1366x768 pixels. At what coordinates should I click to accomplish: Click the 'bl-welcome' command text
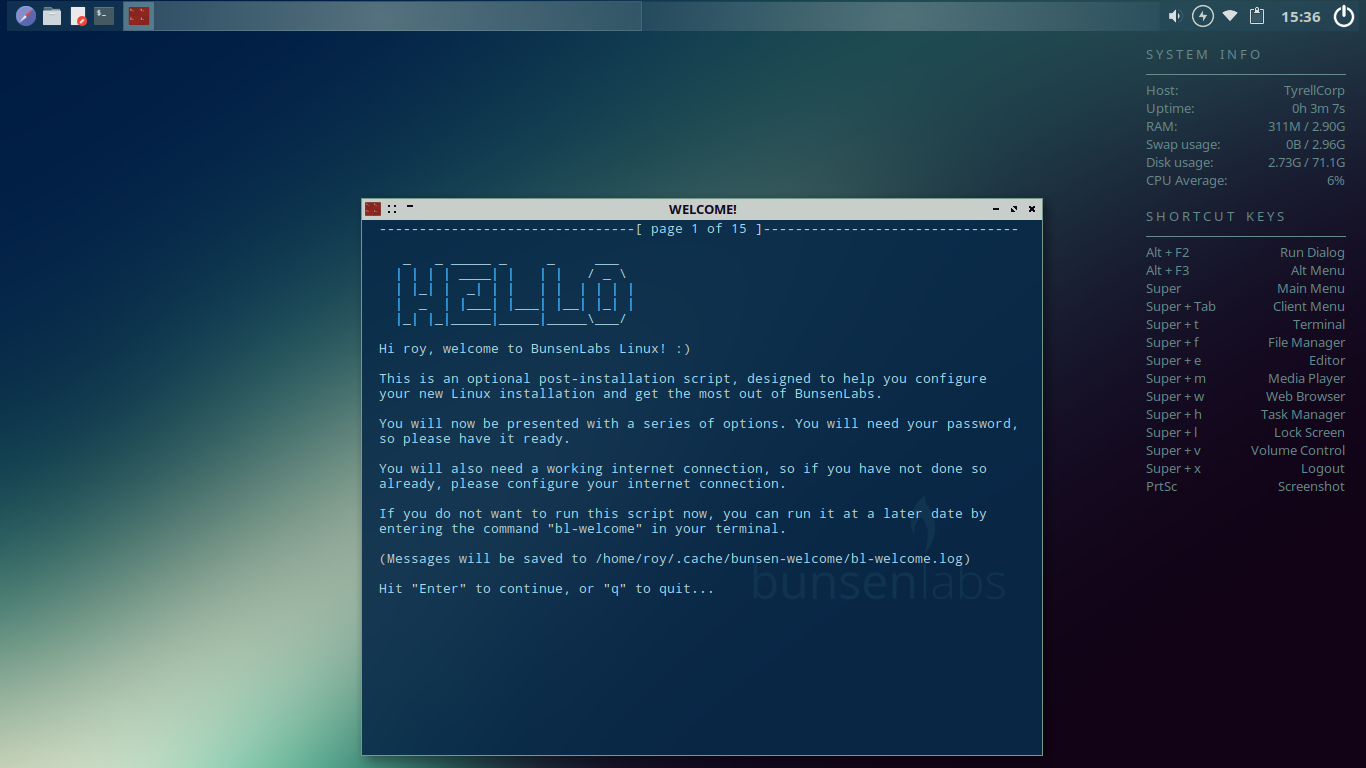coord(595,529)
